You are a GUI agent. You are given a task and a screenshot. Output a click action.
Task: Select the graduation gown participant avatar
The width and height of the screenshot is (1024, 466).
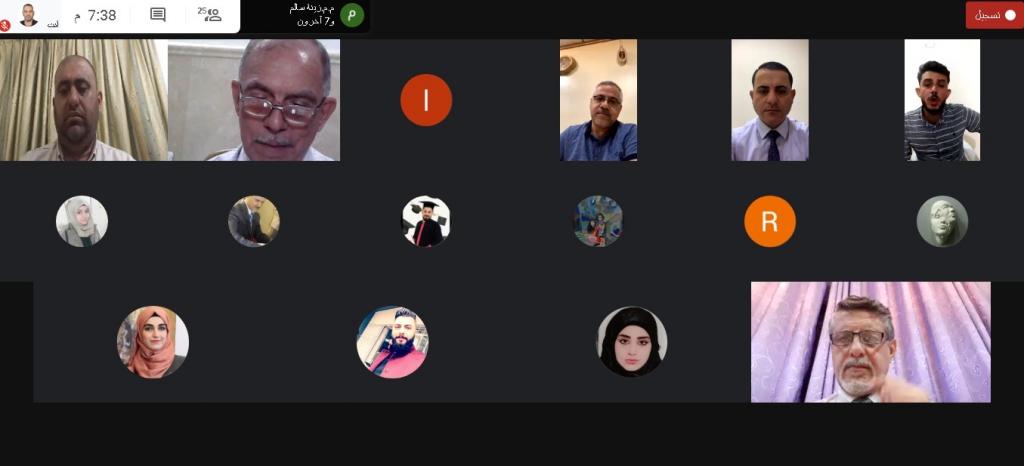pyautogui.click(x=426, y=221)
